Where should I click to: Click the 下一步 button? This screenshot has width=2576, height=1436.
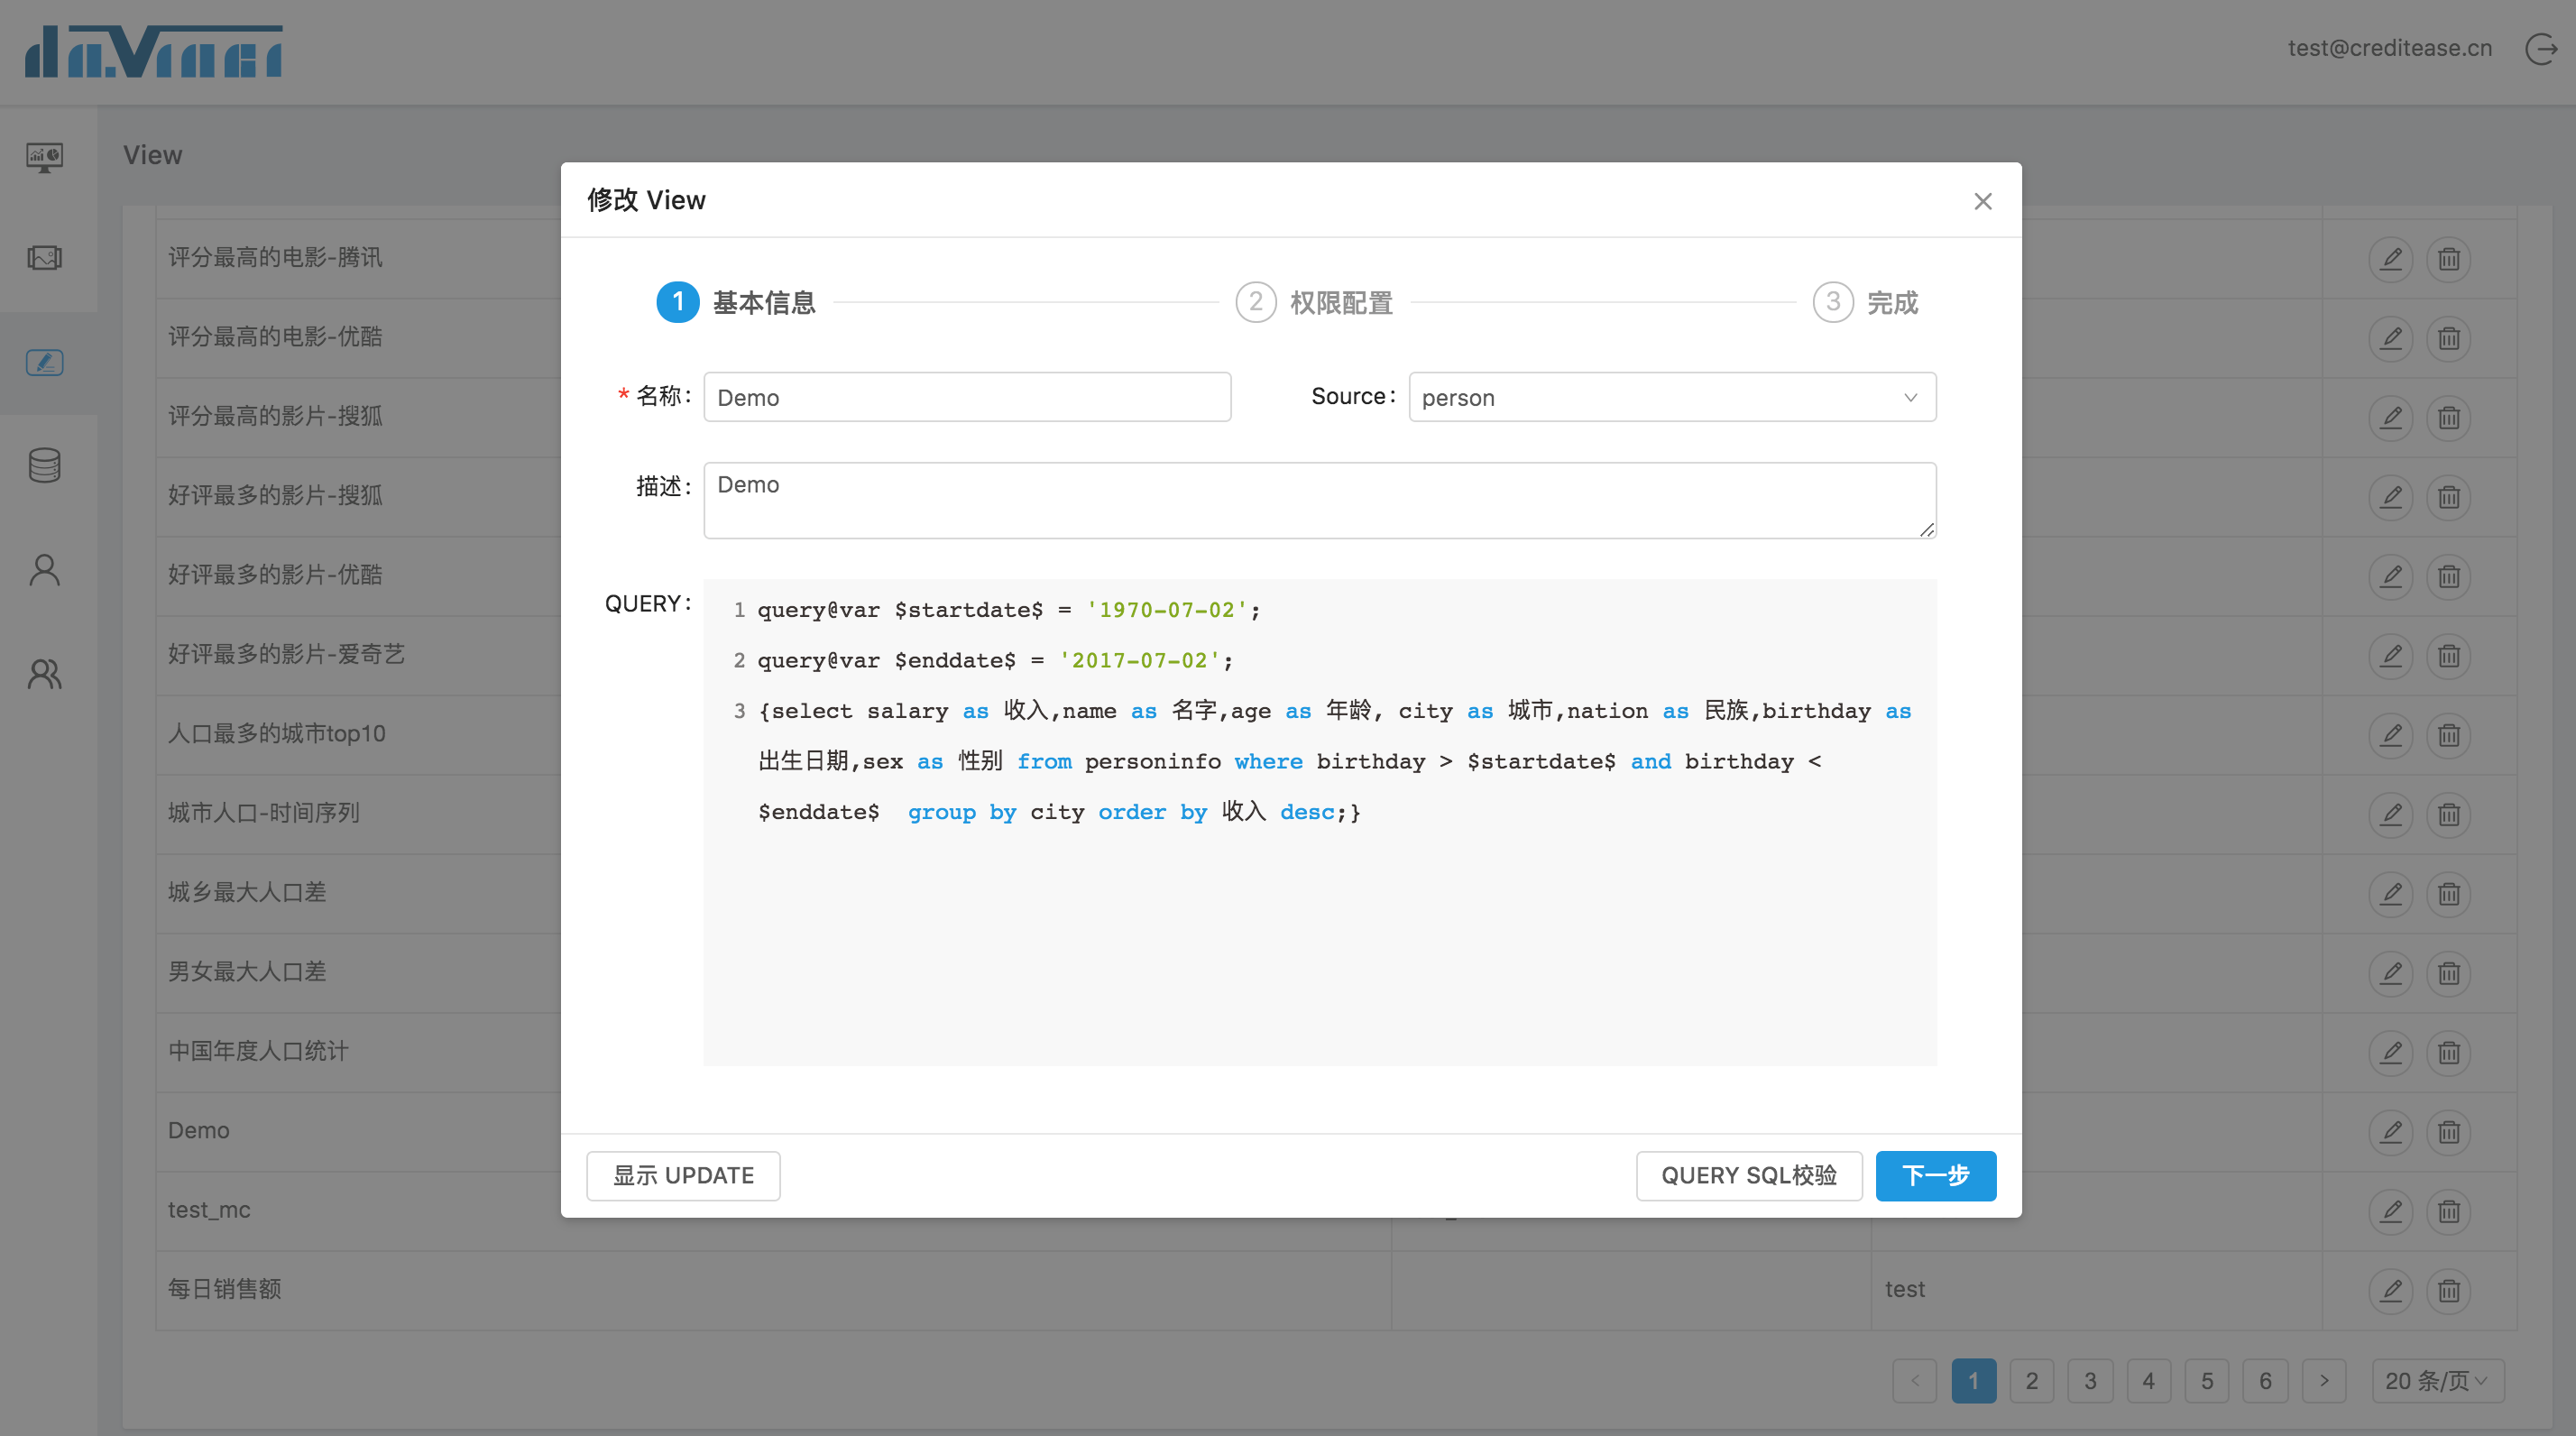tap(1935, 1175)
